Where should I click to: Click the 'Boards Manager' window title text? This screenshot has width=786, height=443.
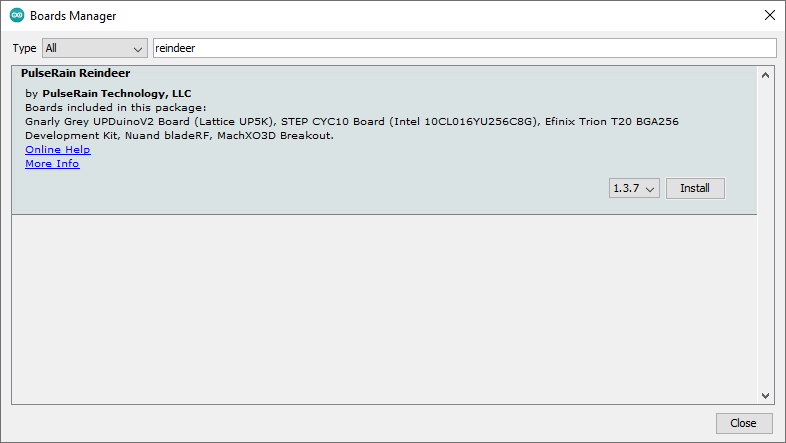[x=73, y=16]
